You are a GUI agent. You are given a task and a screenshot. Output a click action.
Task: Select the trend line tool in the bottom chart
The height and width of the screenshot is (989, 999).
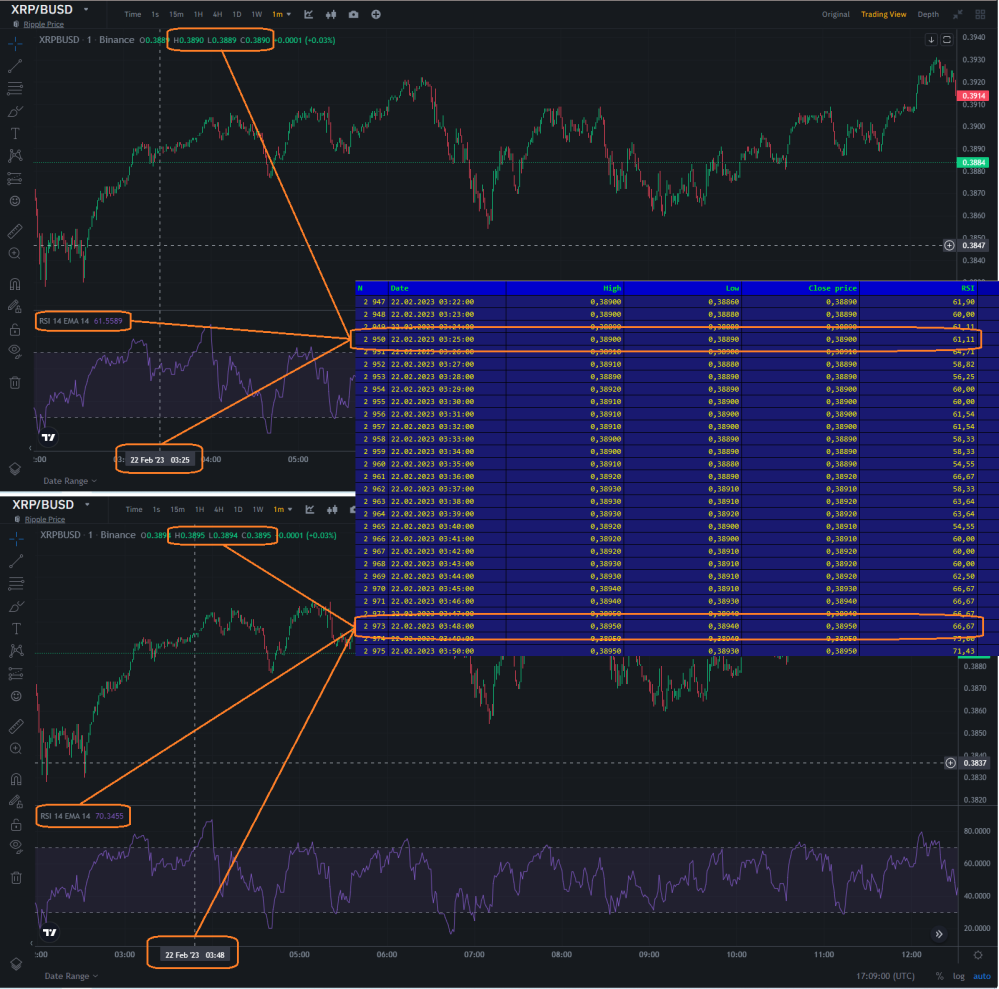[17, 561]
